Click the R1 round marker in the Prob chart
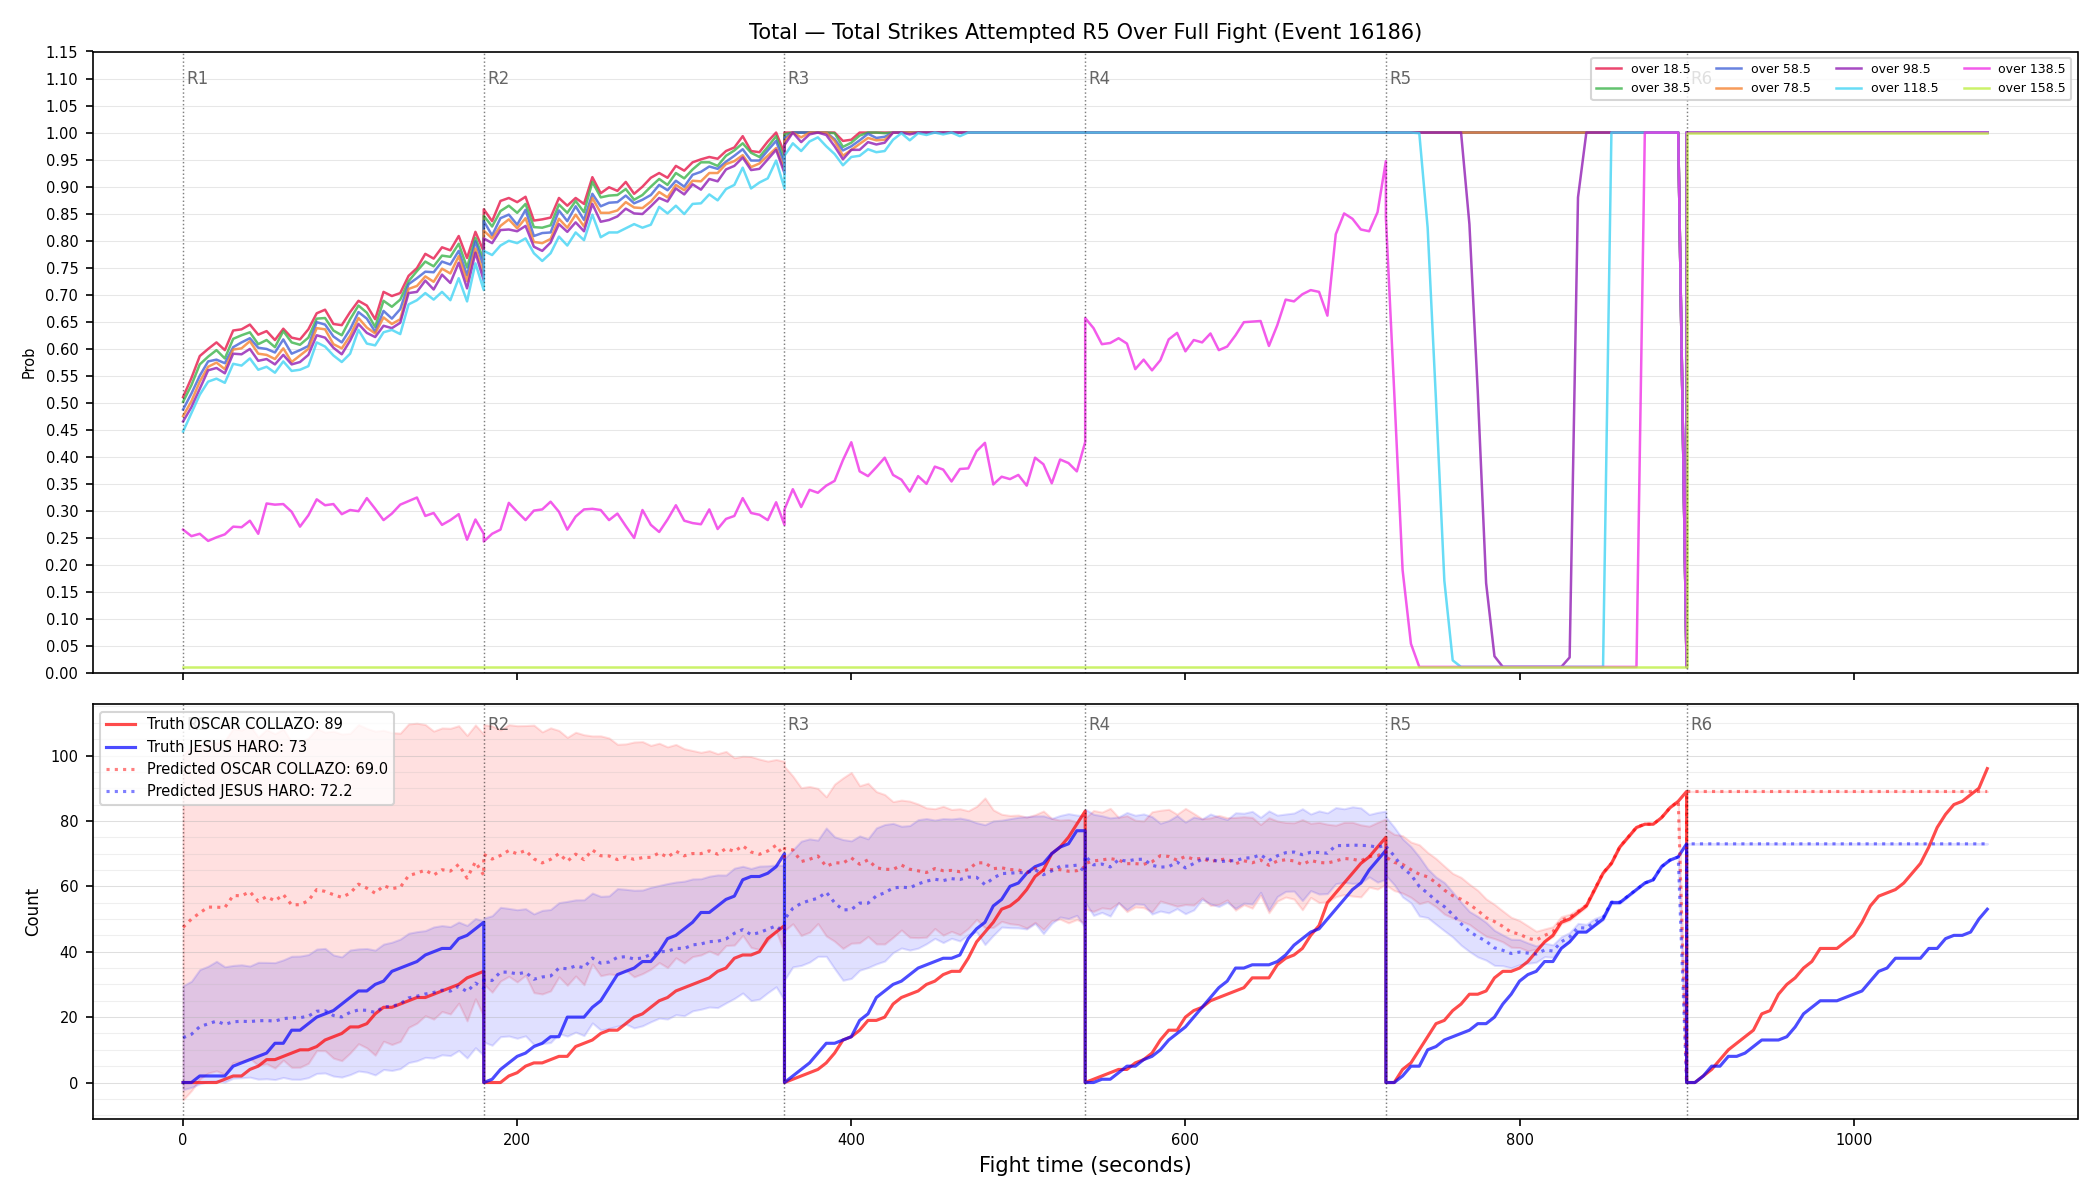 tap(197, 78)
